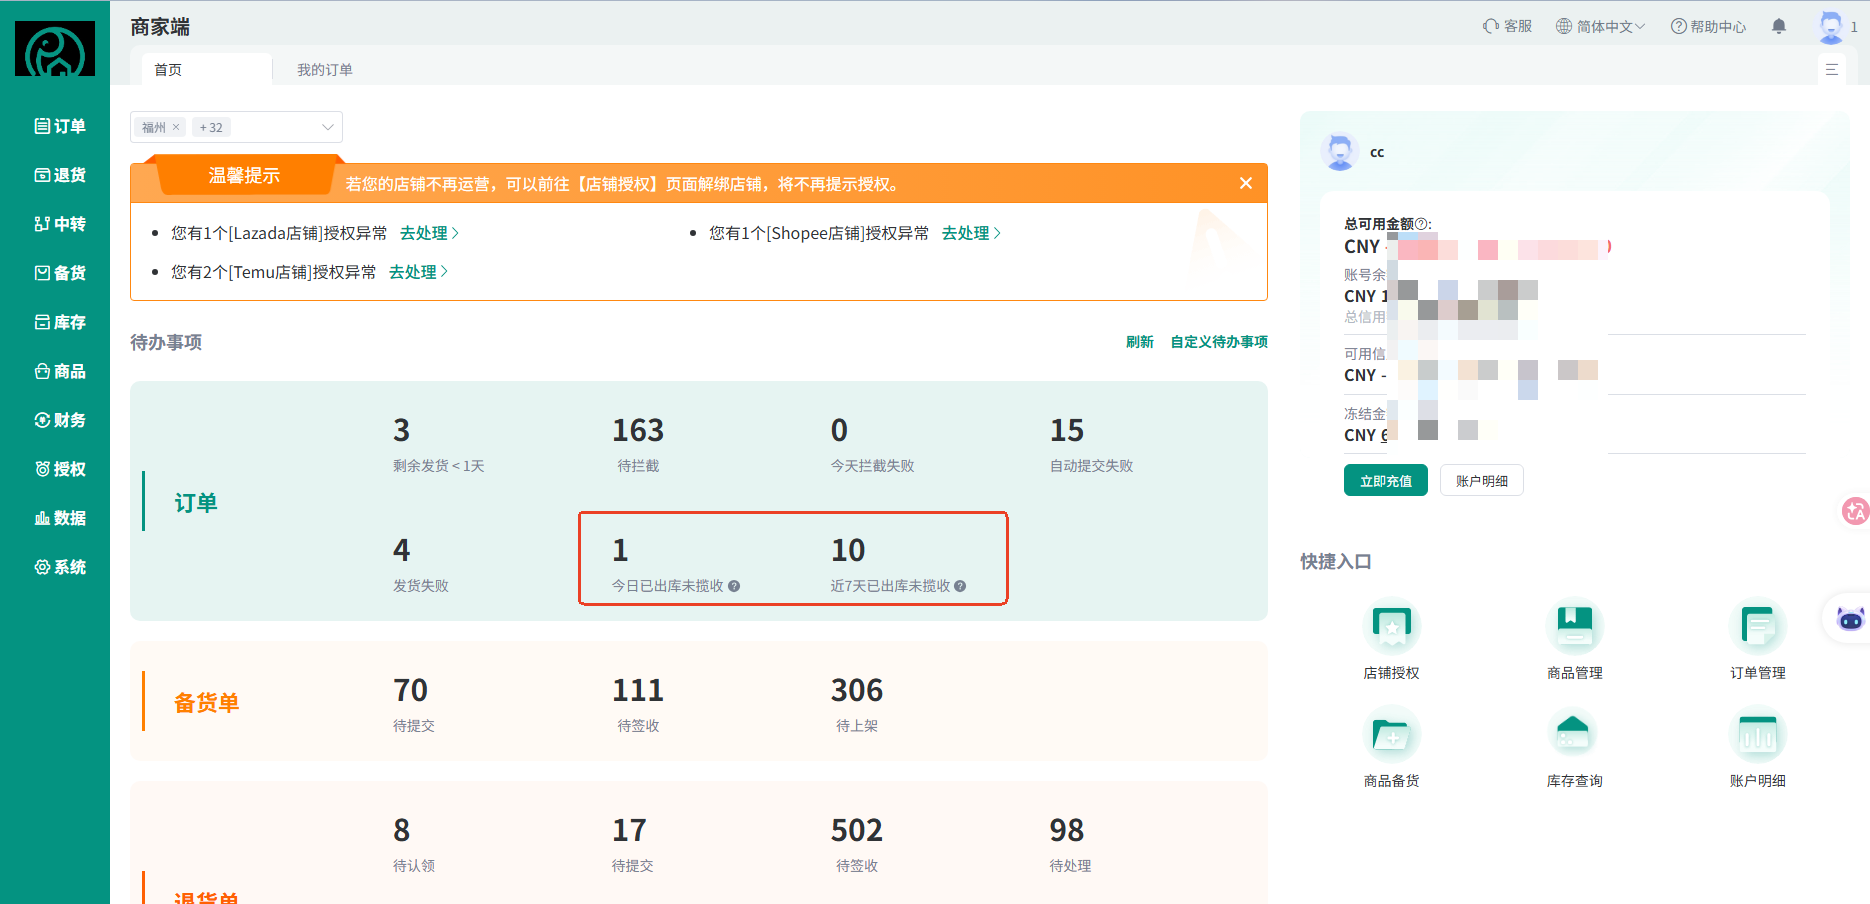Screen dimensions: 1870x904
Task: Click the 立即充值 button
Action: [1386, 481]
